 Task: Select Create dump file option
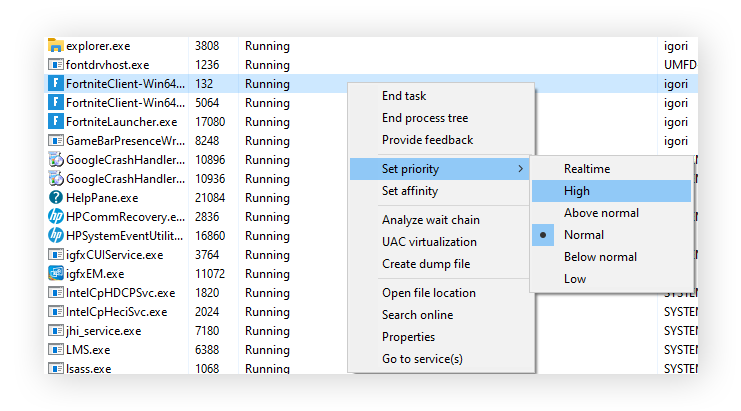[x=425, y=264]
